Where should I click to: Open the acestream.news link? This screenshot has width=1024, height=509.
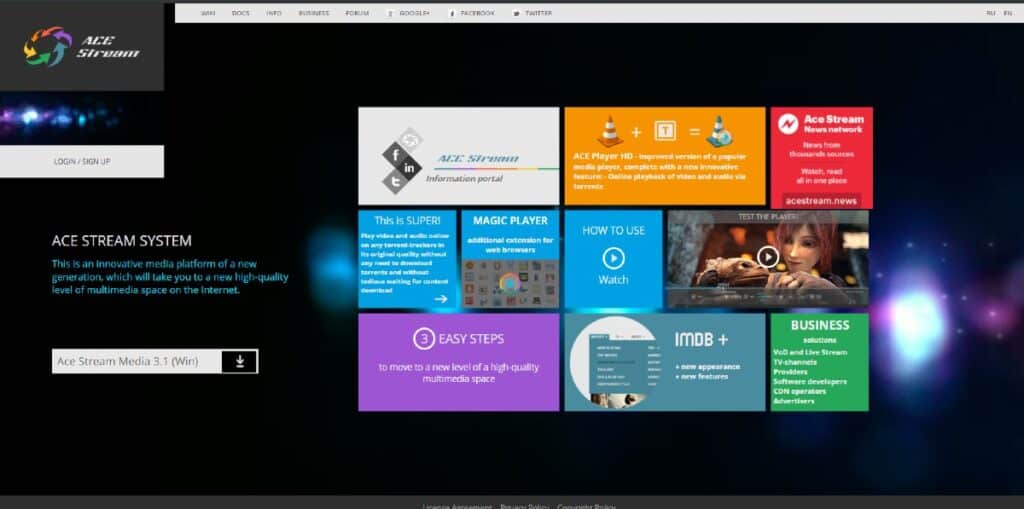click(x=821, y=201)
